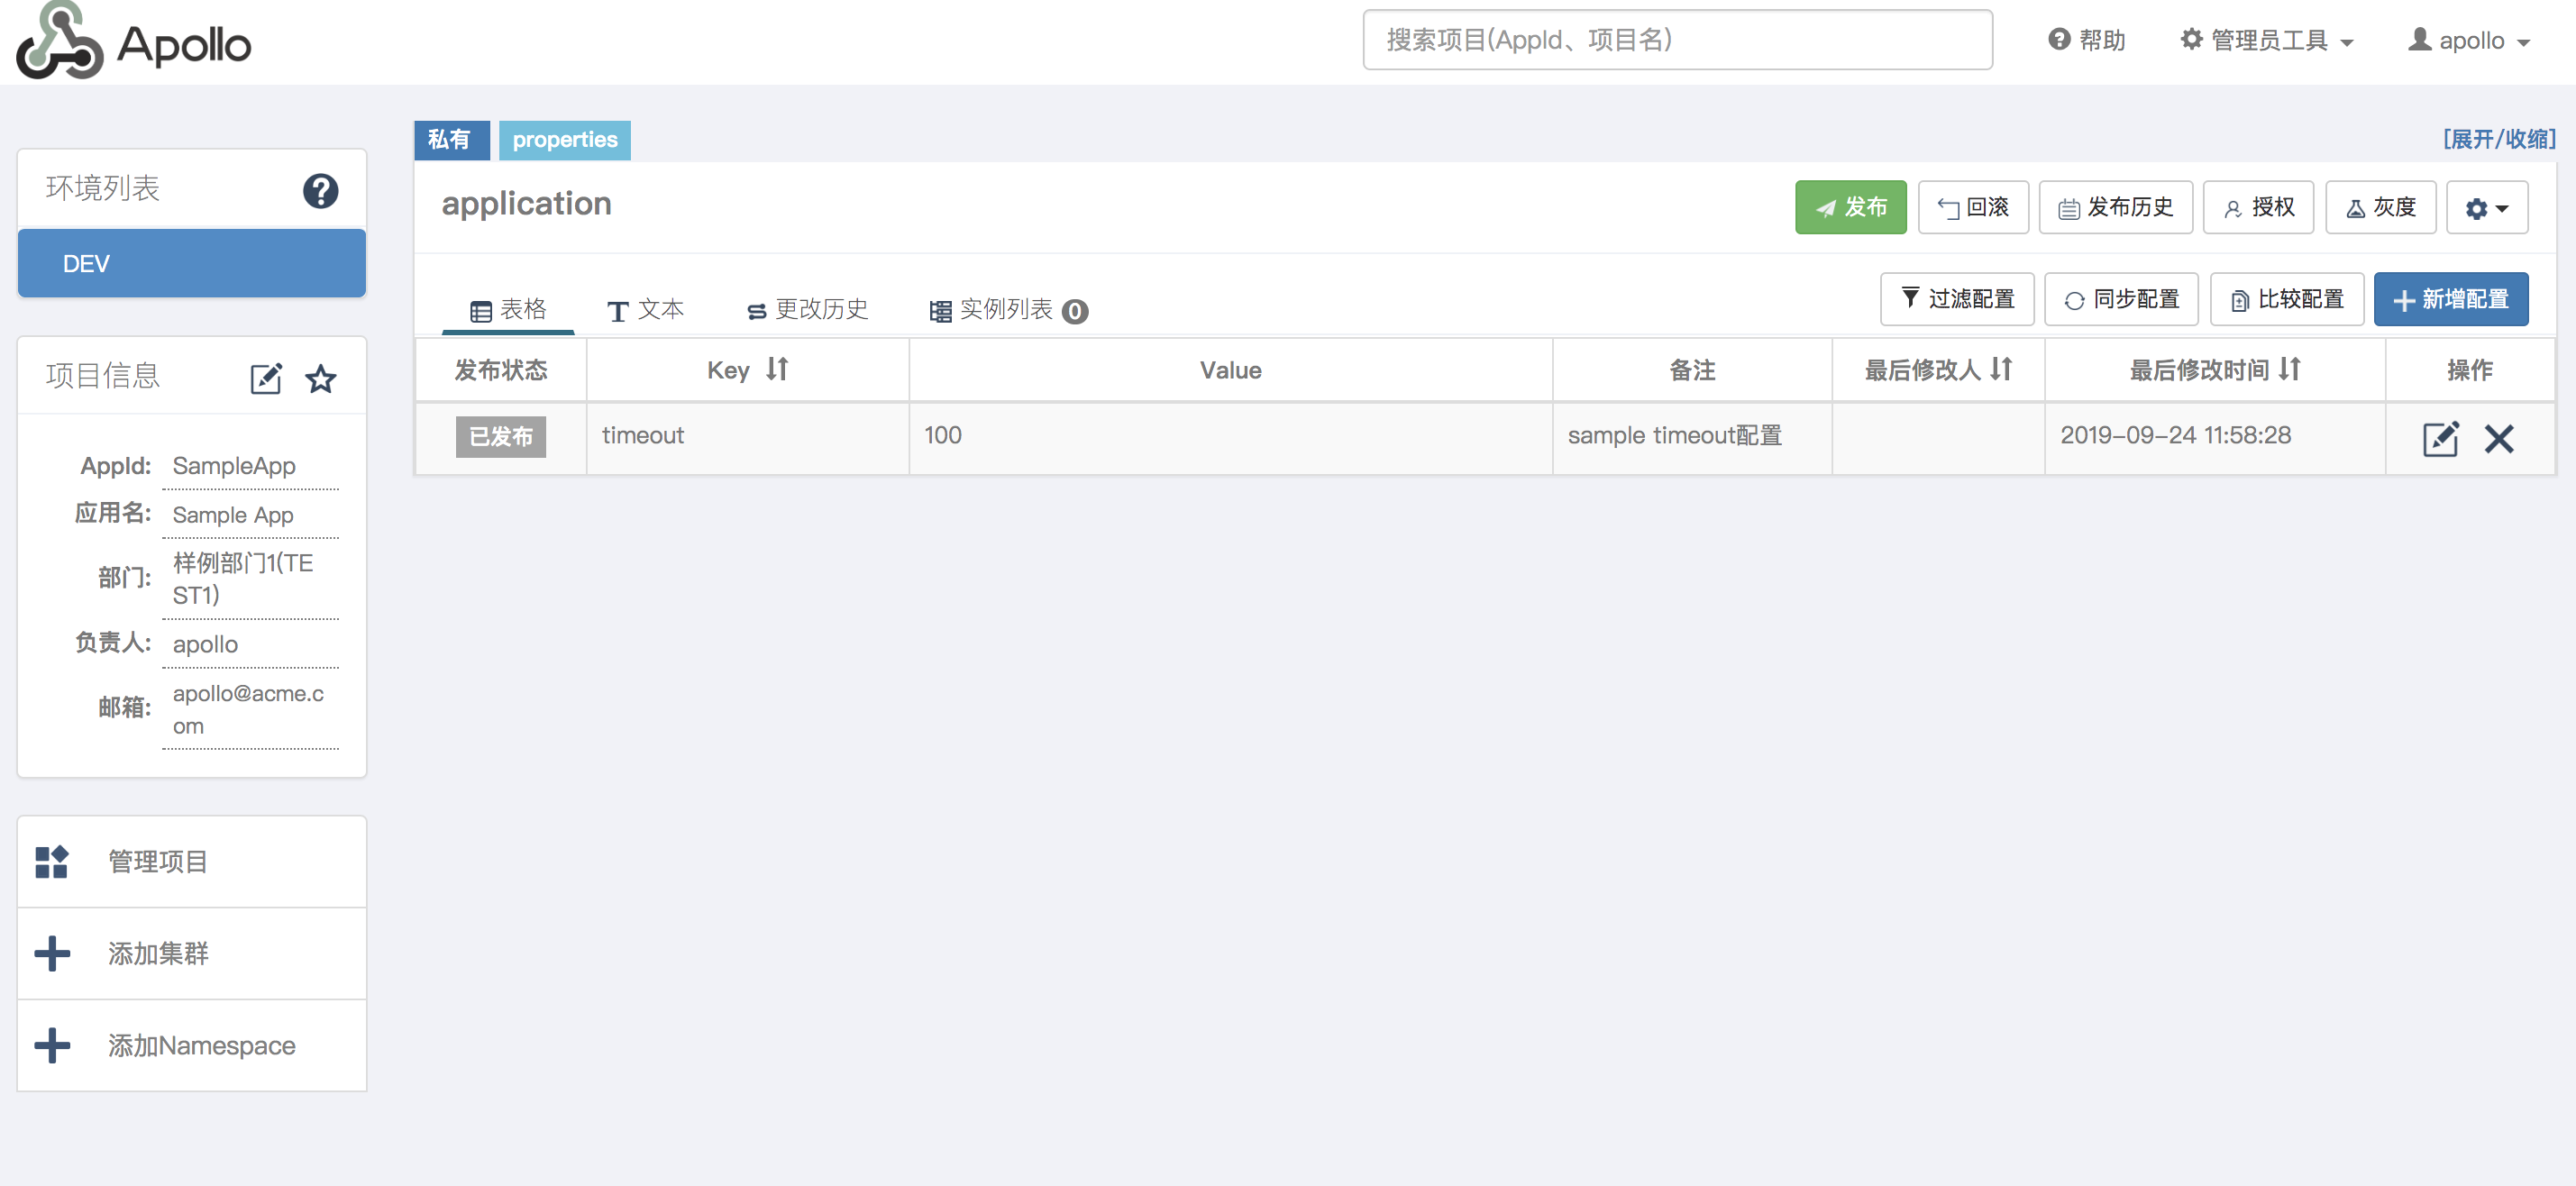
Task: Click the environment list help question-mark icon
Action: click(320, 190)
